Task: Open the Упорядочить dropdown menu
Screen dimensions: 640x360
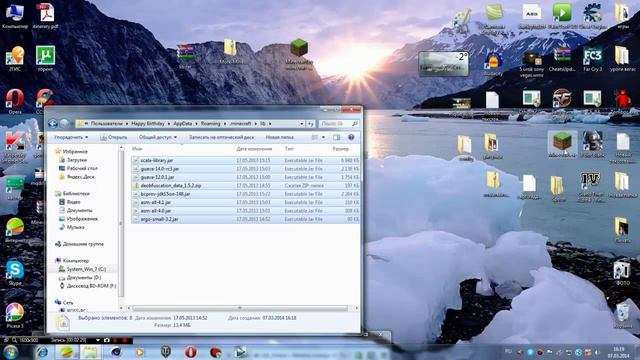Action: (71, 137)
